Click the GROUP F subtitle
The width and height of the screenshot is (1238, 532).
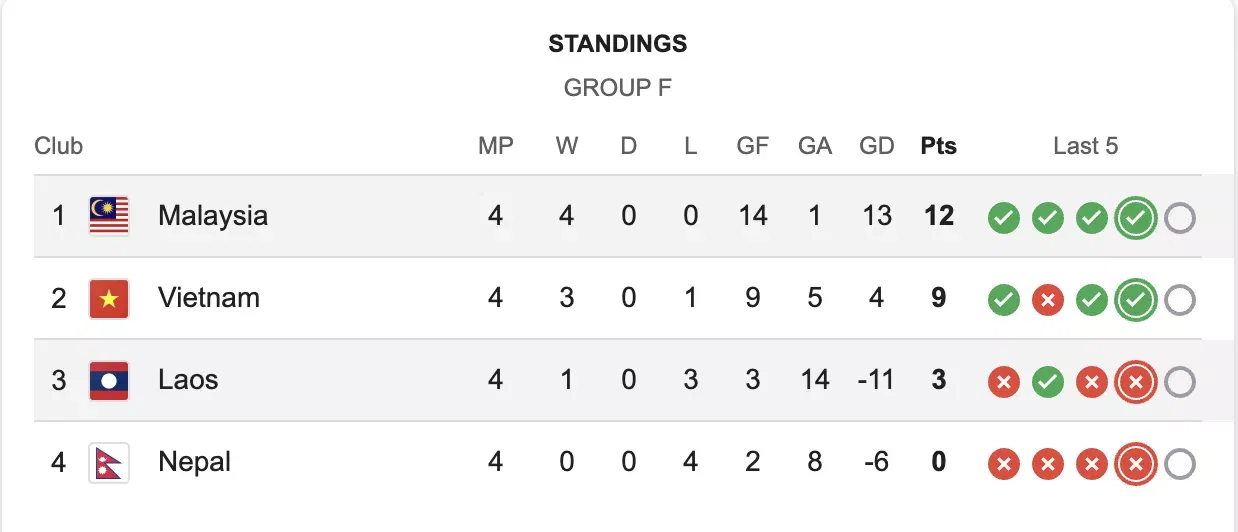coord(618,88)
